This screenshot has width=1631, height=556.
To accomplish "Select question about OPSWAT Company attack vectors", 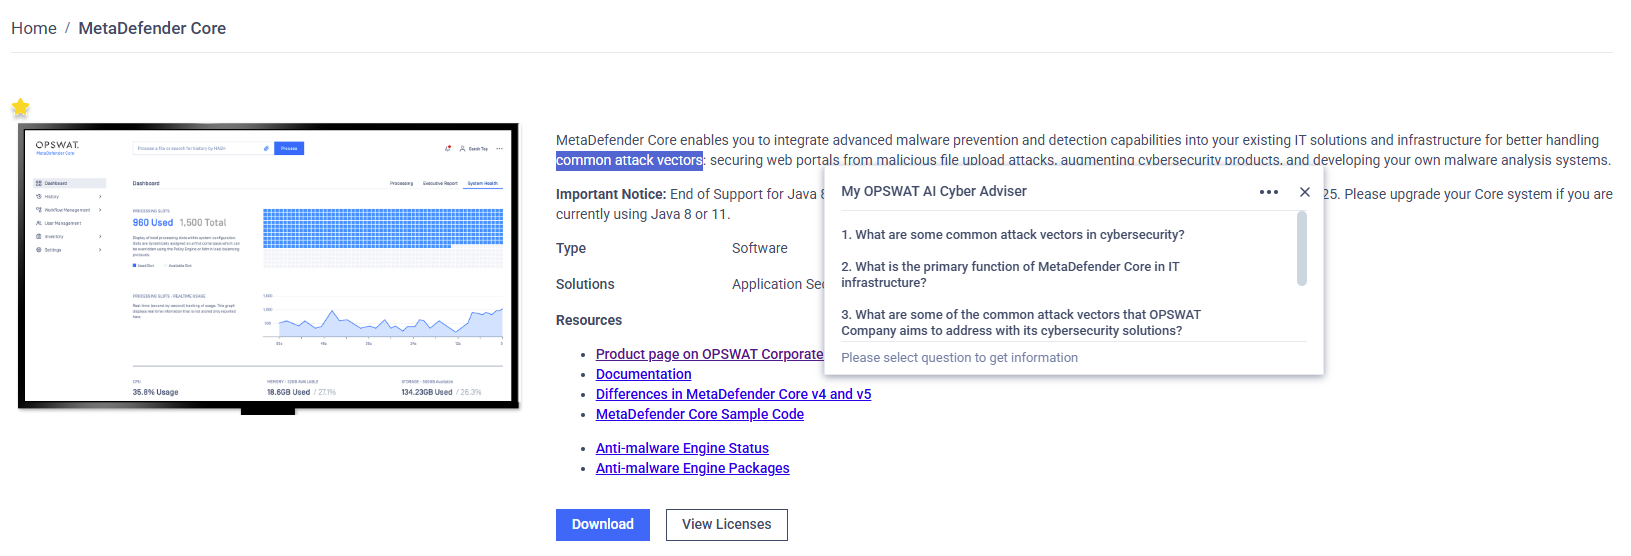I will (x=1021, y=323).
